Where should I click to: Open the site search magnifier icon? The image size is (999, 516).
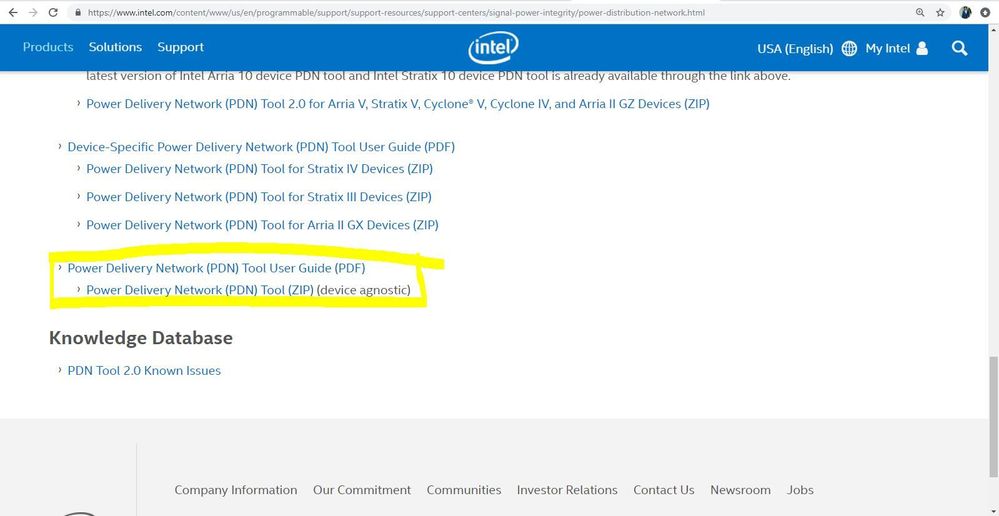(960, 48)
